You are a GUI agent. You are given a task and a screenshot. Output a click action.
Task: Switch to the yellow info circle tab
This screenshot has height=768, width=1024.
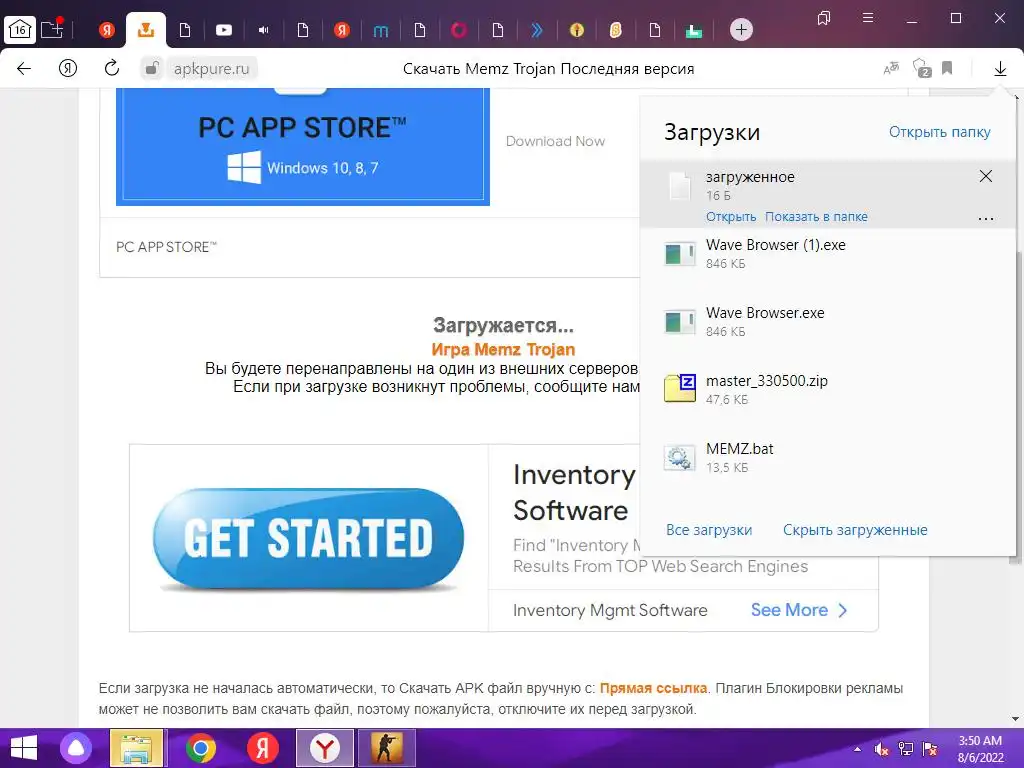[577, 30]
